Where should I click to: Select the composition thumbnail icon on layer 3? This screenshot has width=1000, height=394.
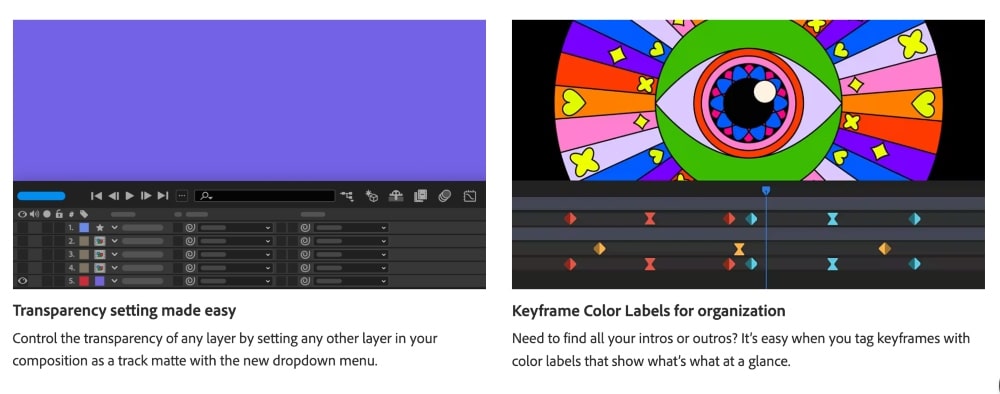tap(99, 254)
